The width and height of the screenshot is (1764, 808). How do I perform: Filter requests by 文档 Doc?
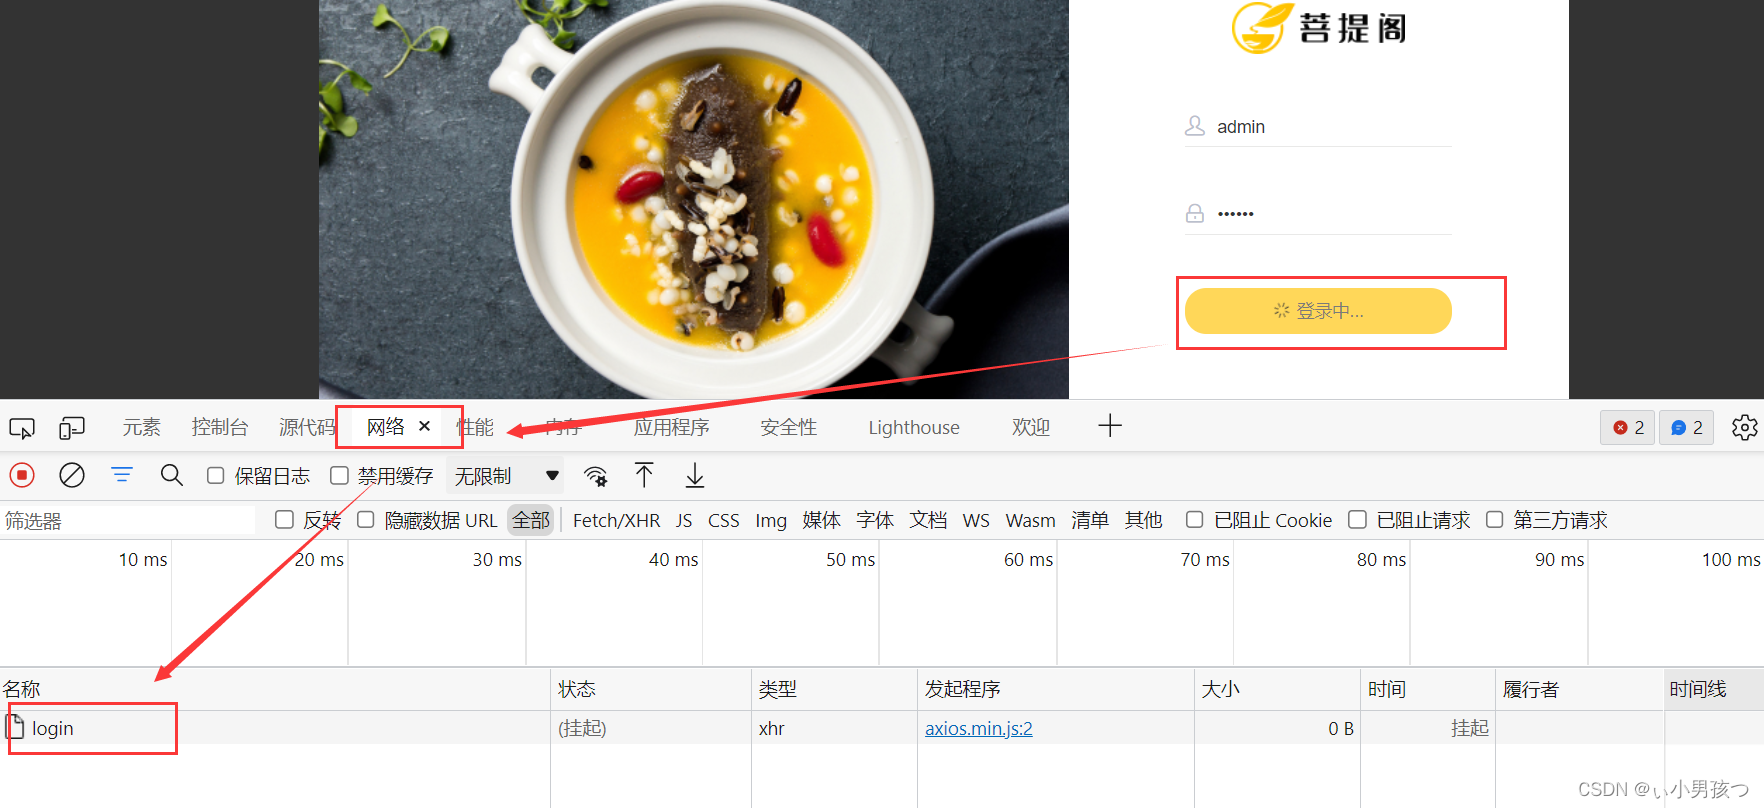tap(928, 520)
